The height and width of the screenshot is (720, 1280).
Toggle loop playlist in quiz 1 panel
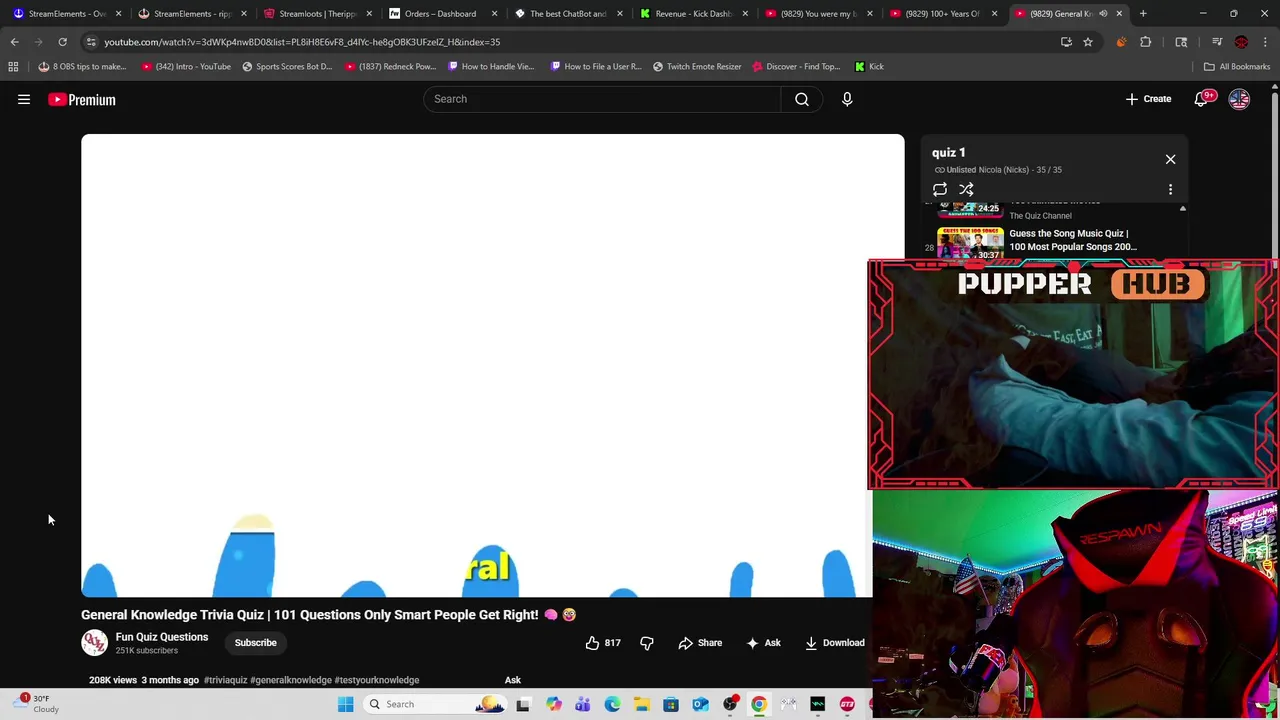(x=940, y=189)
